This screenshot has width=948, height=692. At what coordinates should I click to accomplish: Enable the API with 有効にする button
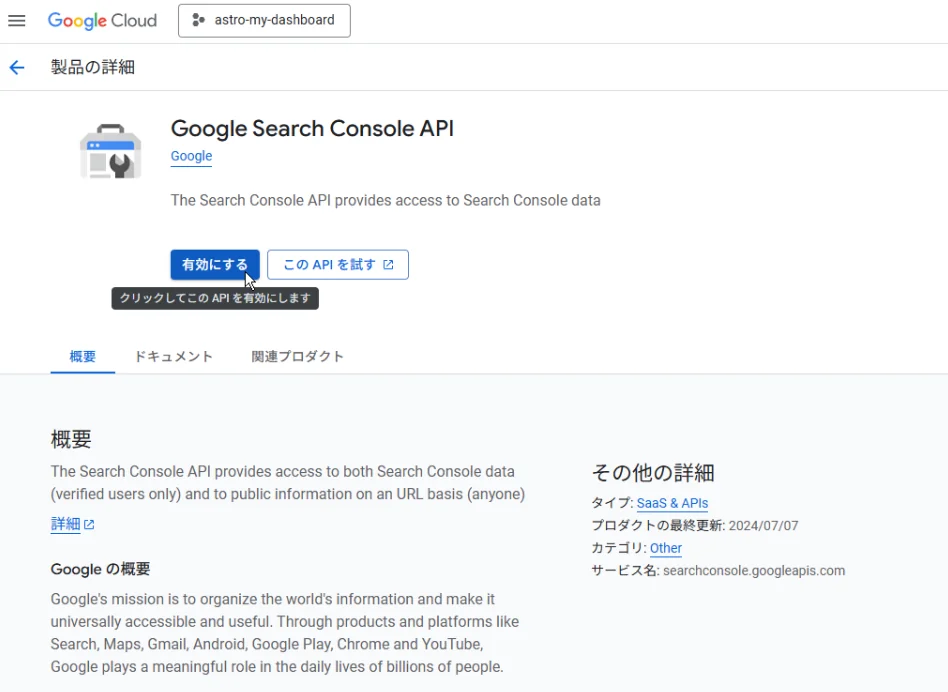(215, 265)
